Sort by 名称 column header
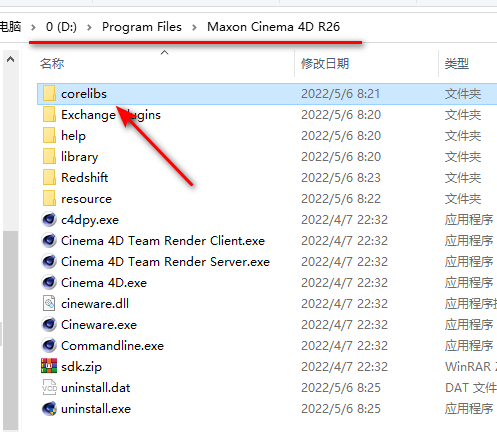The height and width of the screenshot is (432, 497). [x=52, y=63]
